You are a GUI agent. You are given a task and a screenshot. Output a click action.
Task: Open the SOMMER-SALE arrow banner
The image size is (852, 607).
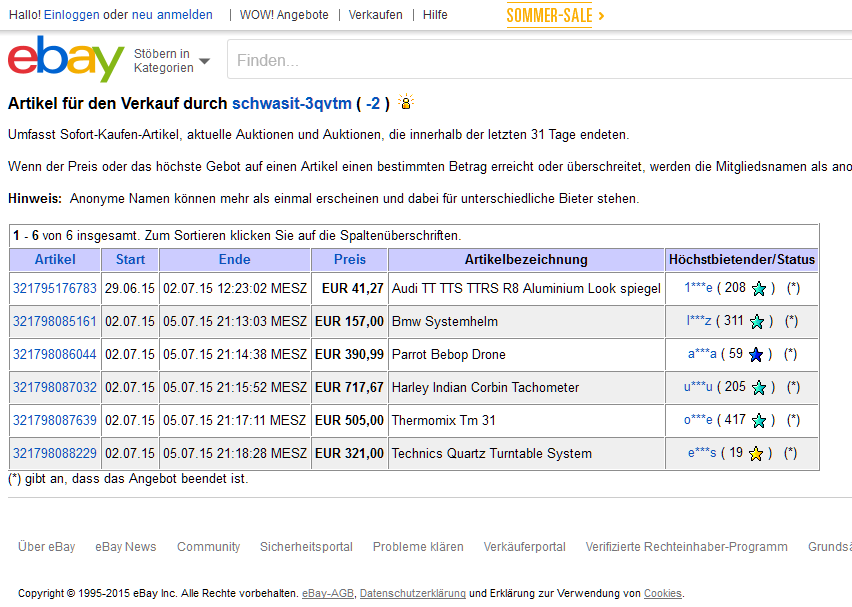pos(555,15)
